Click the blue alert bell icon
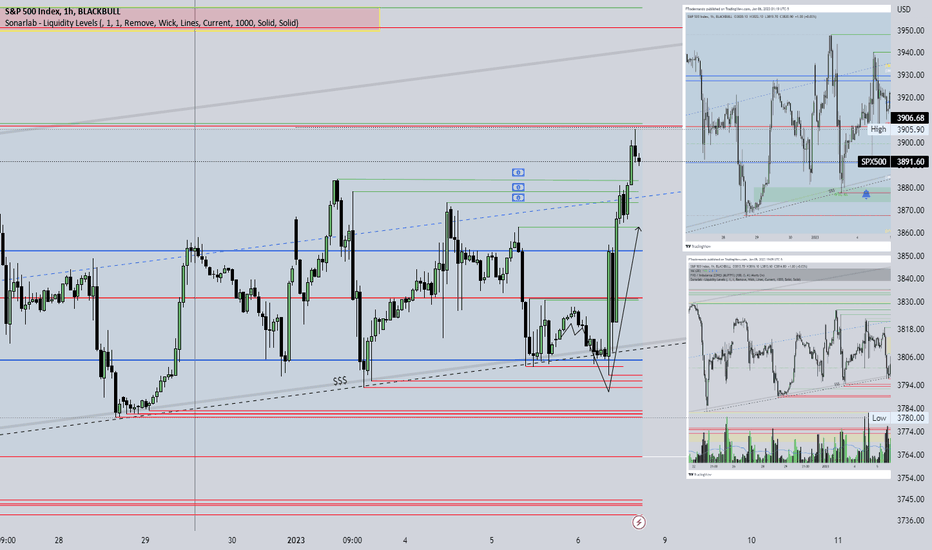Screen dimensions: 932x550 coord(866,194)
